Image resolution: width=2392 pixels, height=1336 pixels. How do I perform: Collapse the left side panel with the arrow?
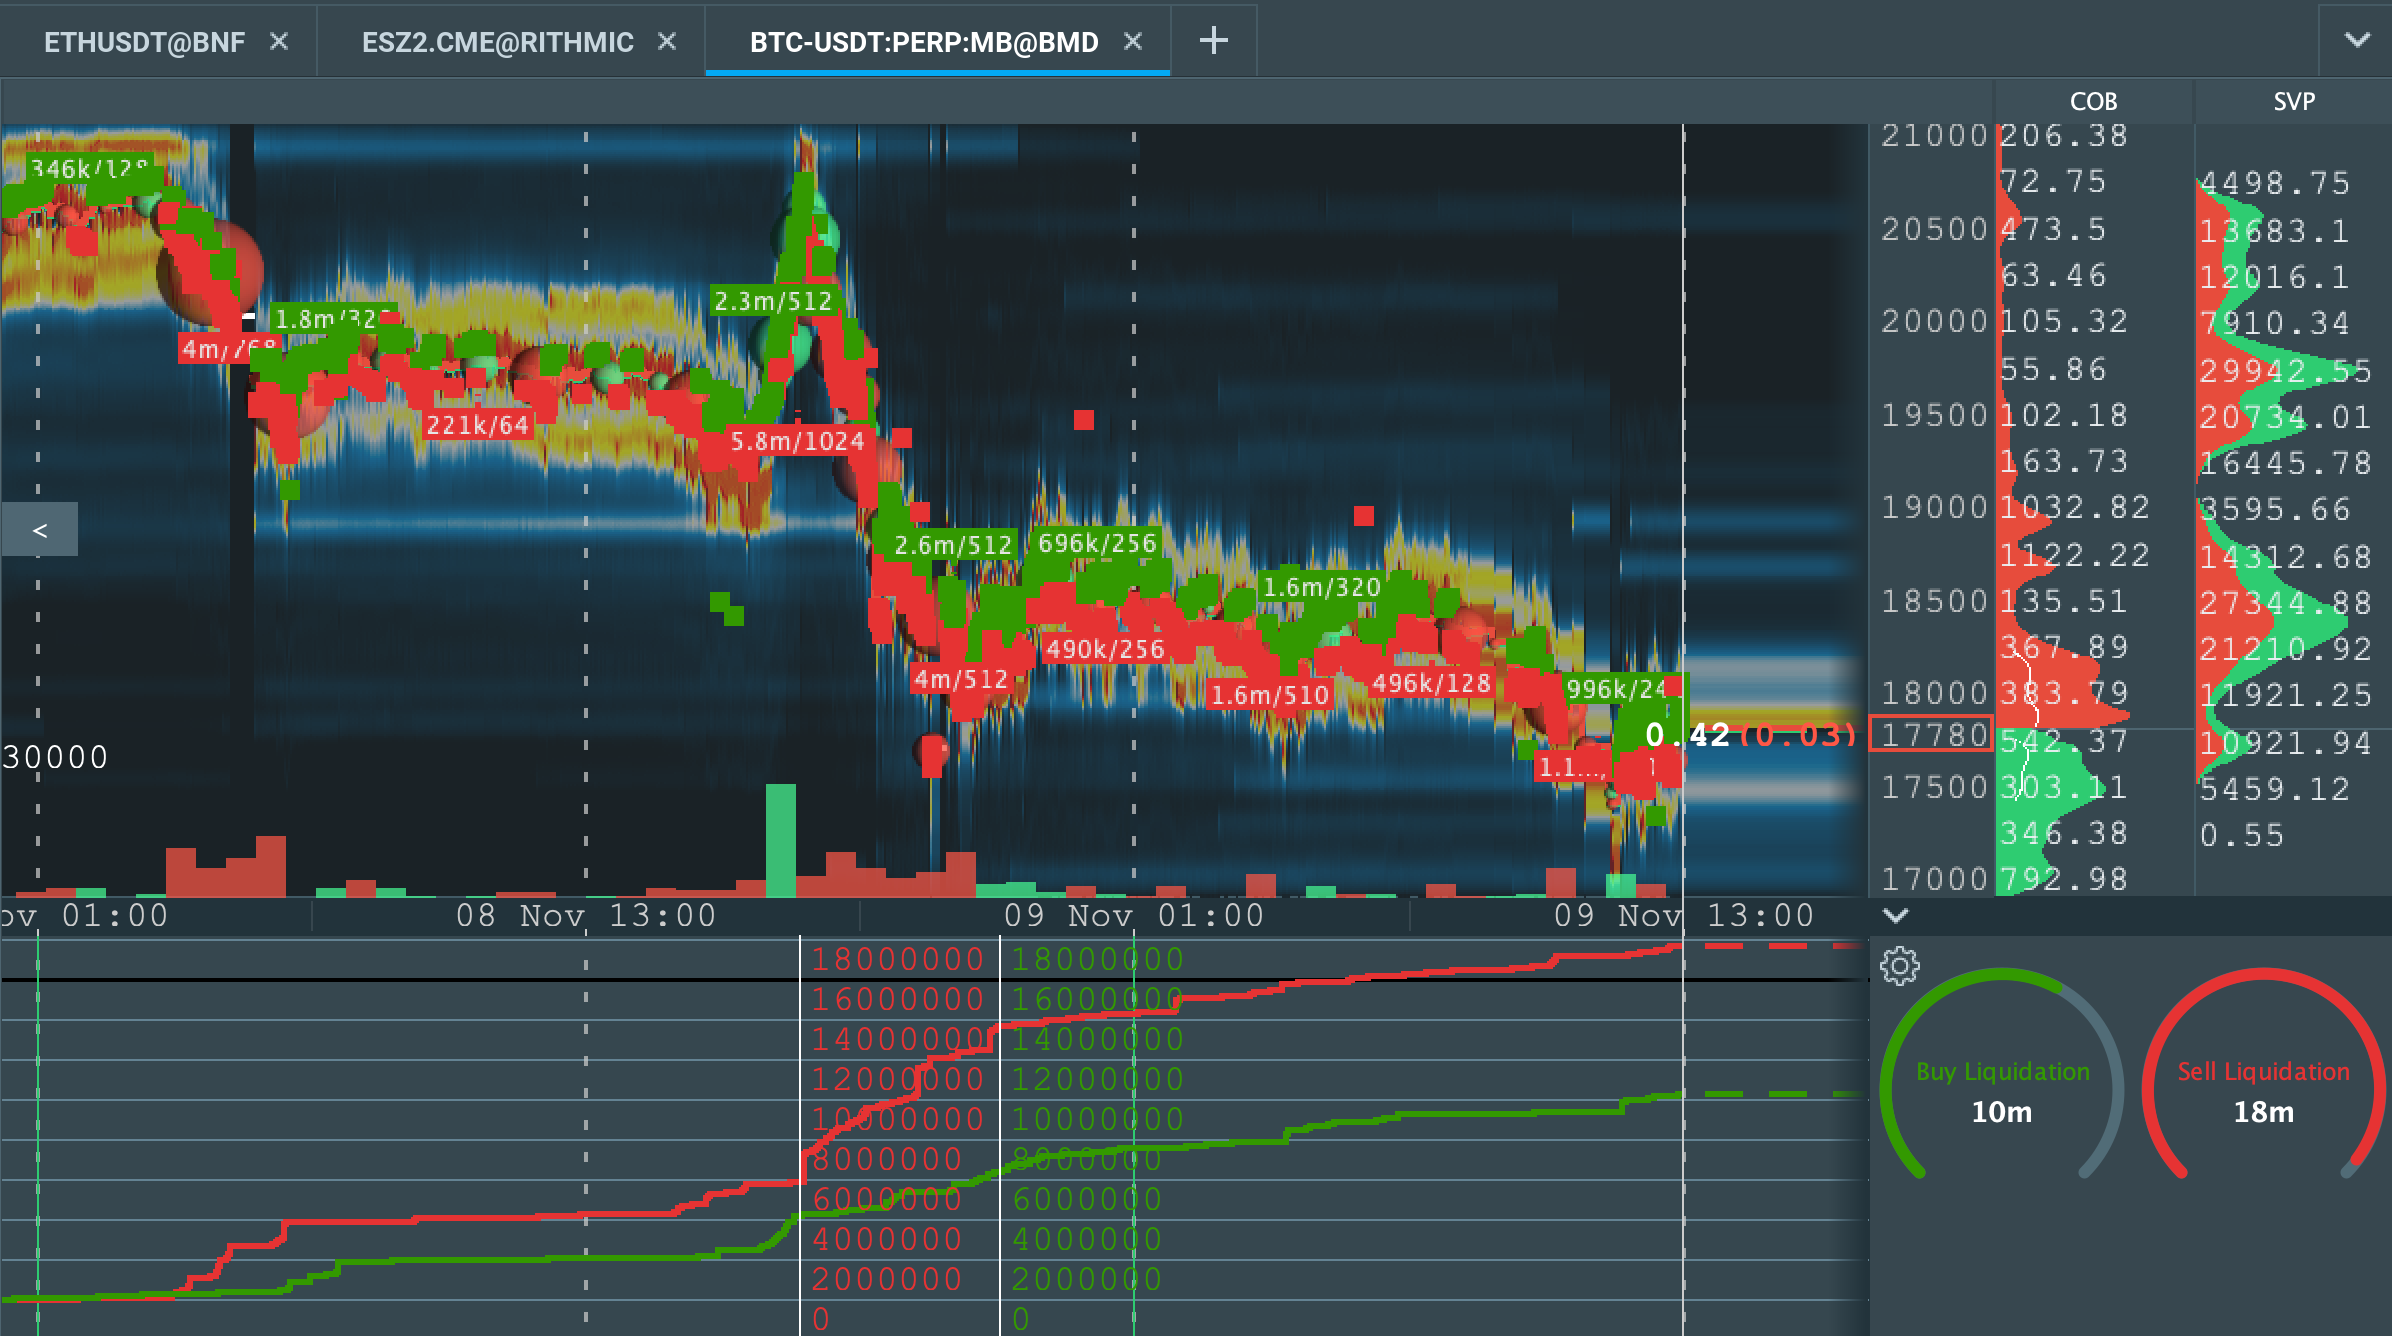[x=39, y=529]
